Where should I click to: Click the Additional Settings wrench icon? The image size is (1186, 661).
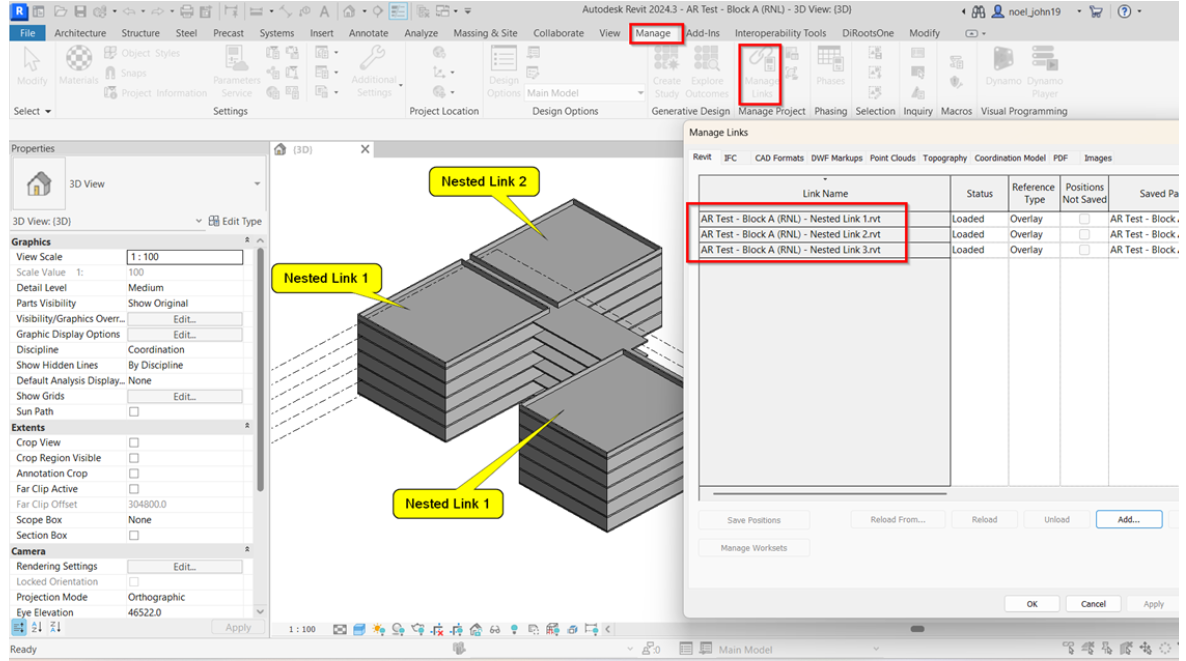tap(373, 67)
